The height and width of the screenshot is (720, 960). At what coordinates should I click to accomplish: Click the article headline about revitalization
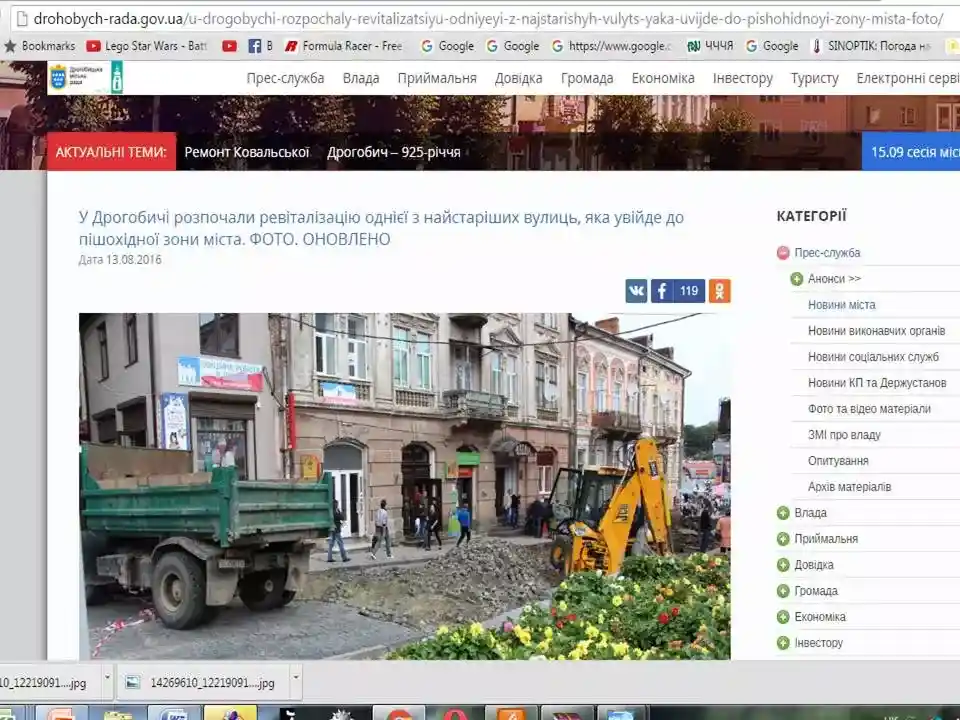tap(381, 228)
